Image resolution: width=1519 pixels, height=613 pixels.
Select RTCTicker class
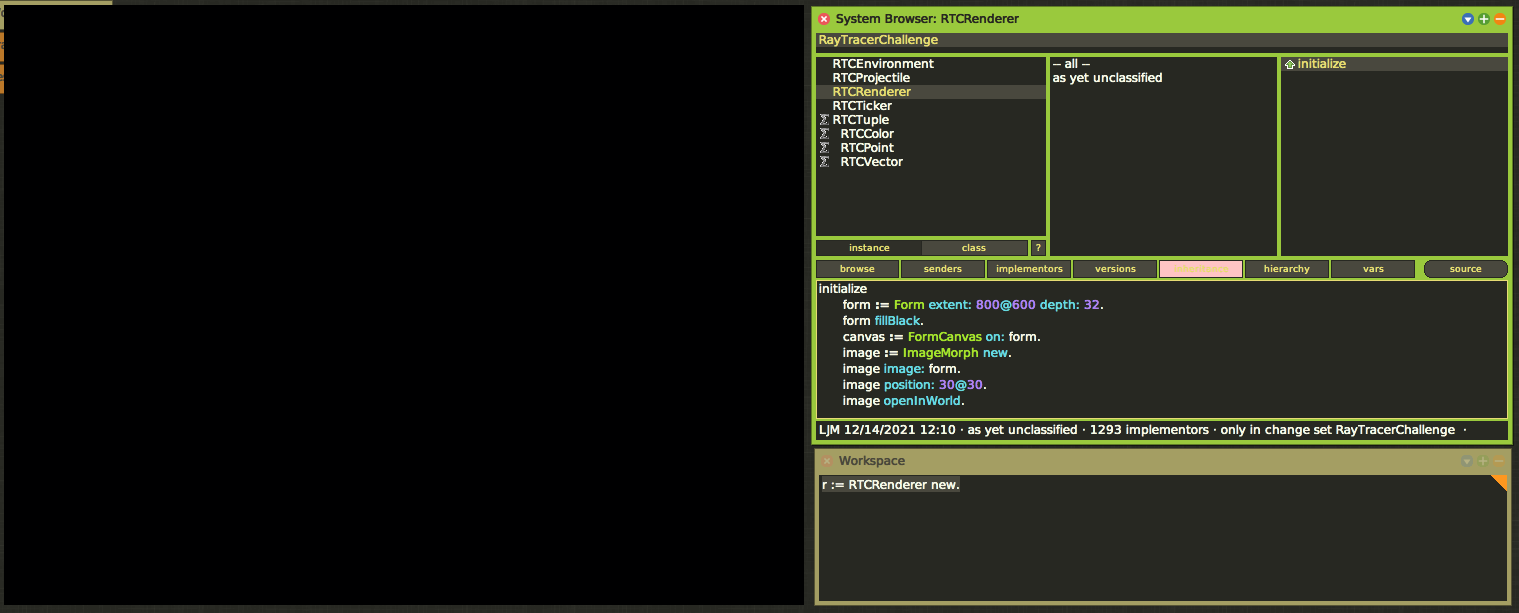(931, 106)
